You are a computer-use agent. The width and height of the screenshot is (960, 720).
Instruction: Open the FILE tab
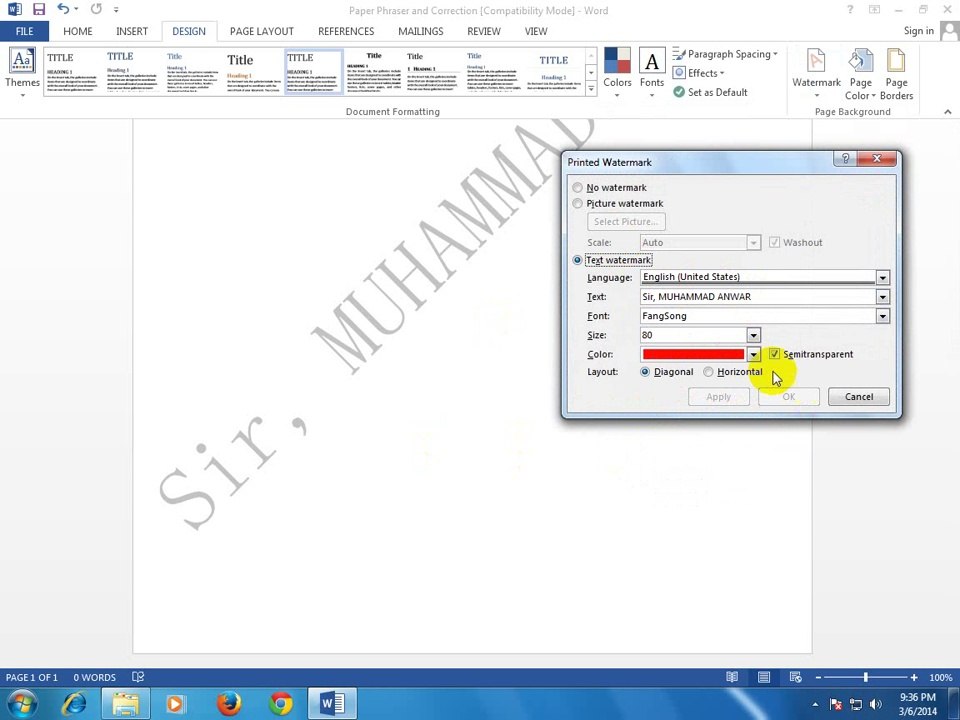24,31
